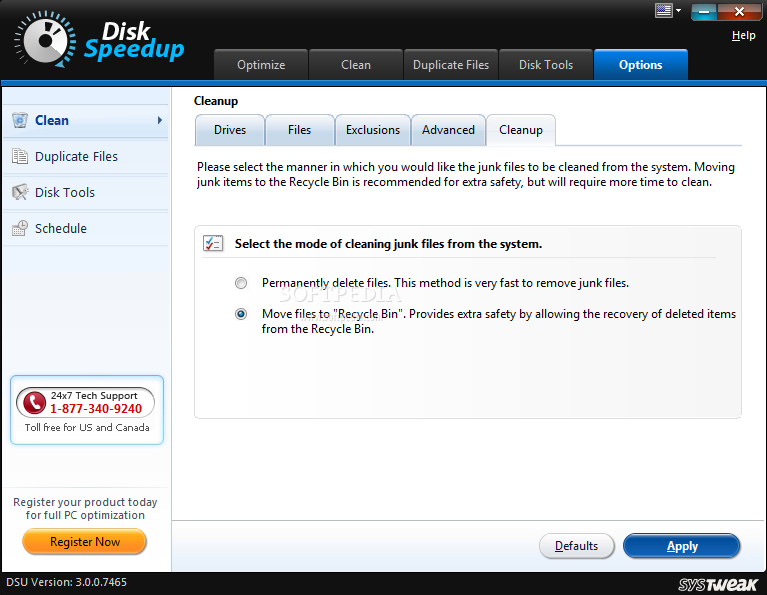This screenshot has width=767, height=595.
Task: Open the Help link
Action: (744, 35)
